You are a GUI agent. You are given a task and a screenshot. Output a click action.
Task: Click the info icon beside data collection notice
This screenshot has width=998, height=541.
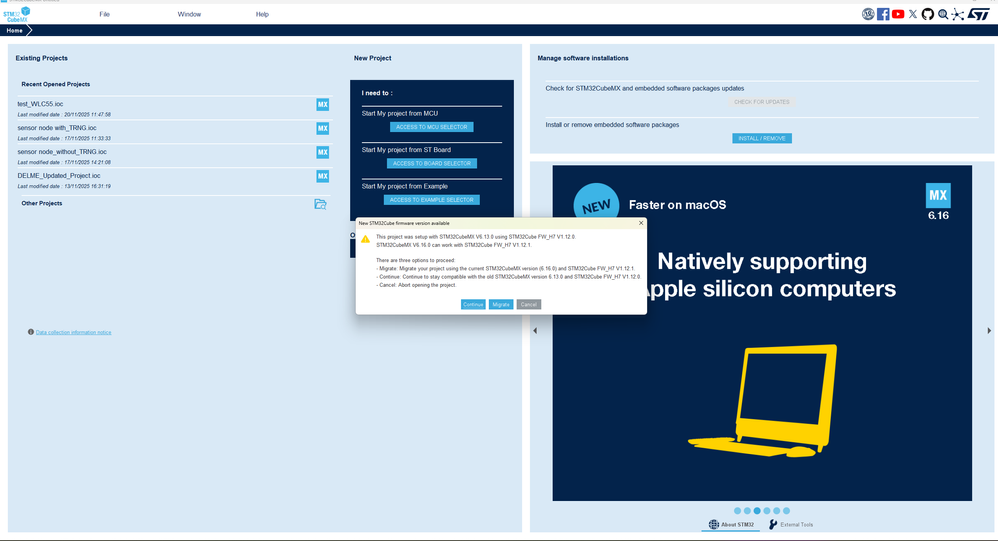tap(31, 332)
